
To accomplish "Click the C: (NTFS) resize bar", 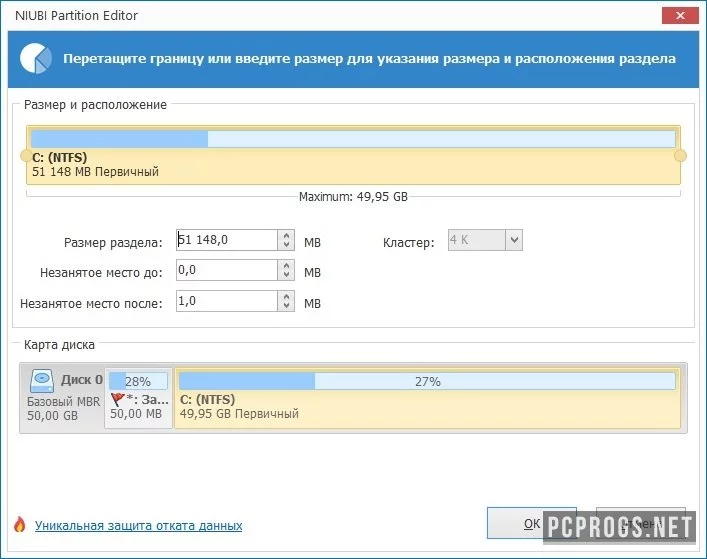I will coord(354,155).
